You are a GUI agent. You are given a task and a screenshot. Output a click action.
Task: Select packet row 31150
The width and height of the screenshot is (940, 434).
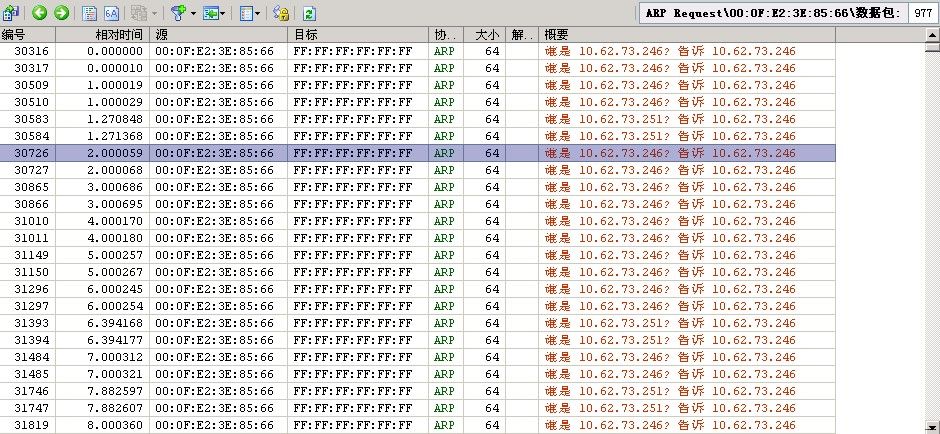[x=417, y=272]
